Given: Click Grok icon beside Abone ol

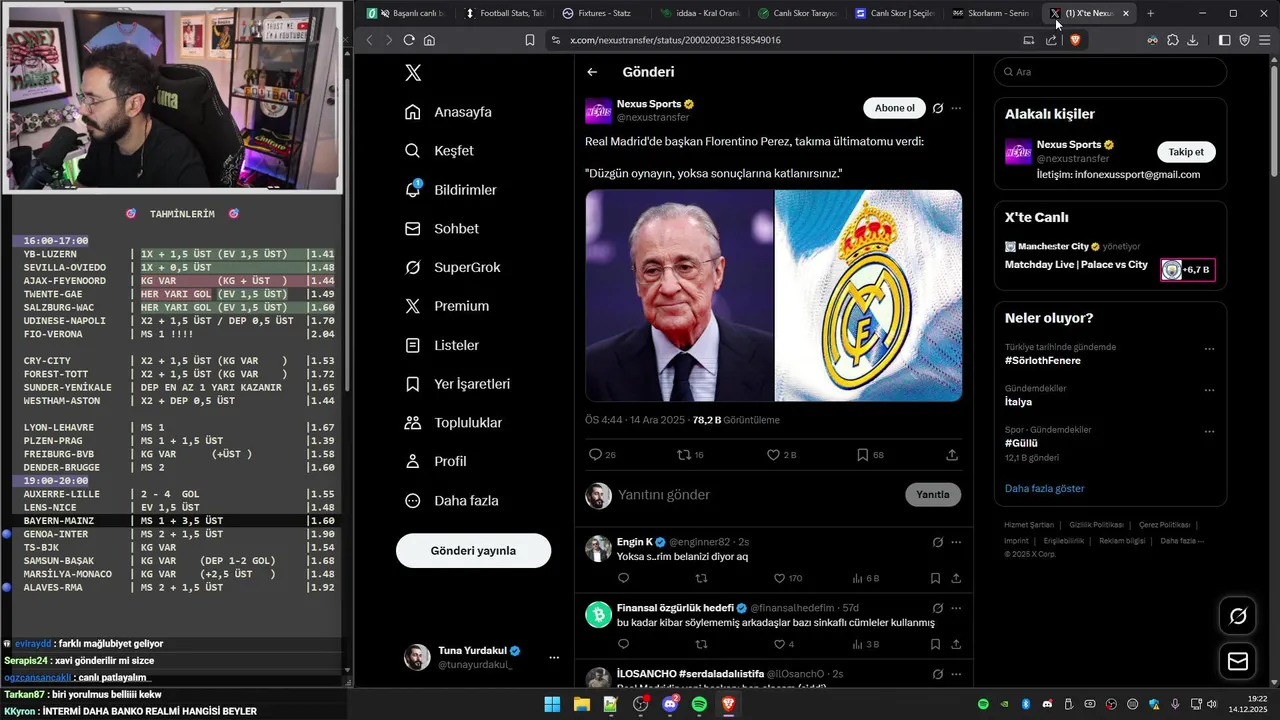Looking at the screenshot, I should [938, 108].
